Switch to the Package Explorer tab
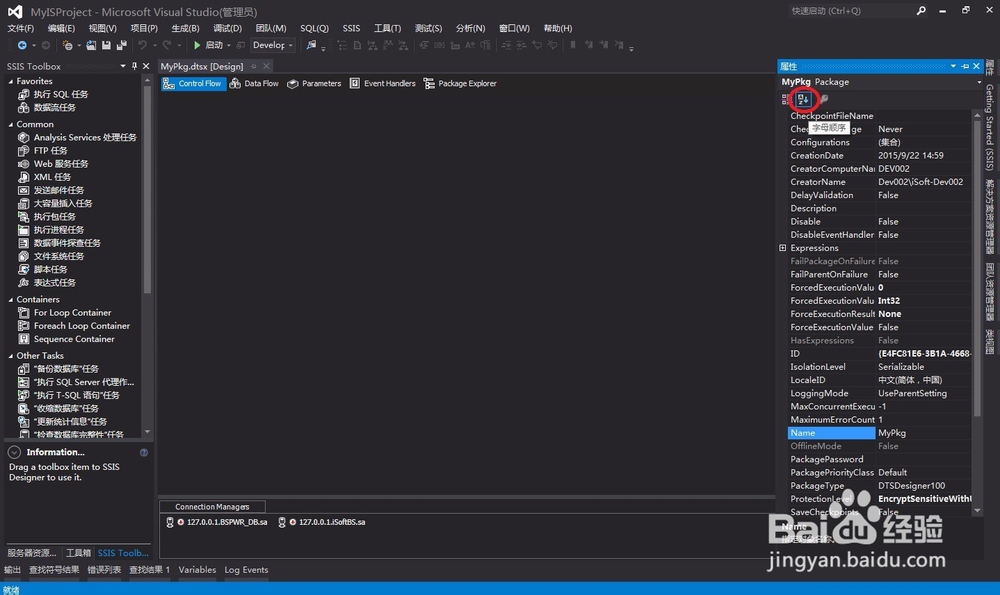Viewport: 1000px width, 595px height. click(x=460, y=84)
